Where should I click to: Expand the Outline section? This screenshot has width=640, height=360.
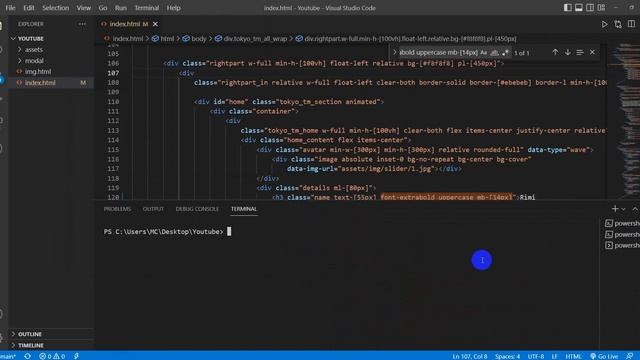click(51, 334)
